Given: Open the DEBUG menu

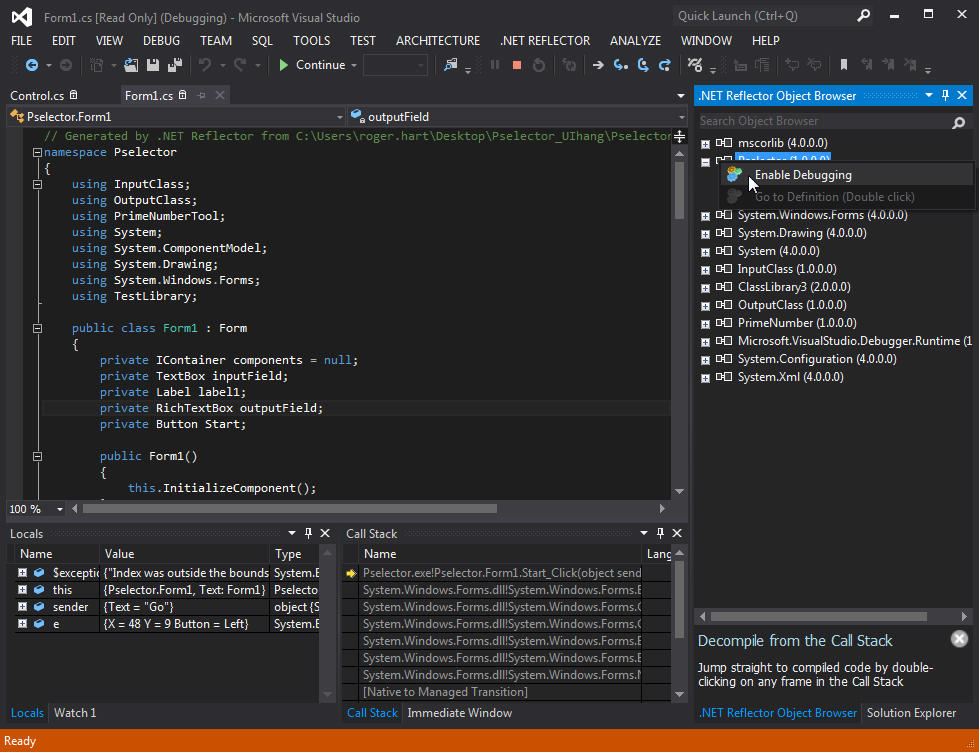Looking at the screenshot, I should click(x=161, y=41).
